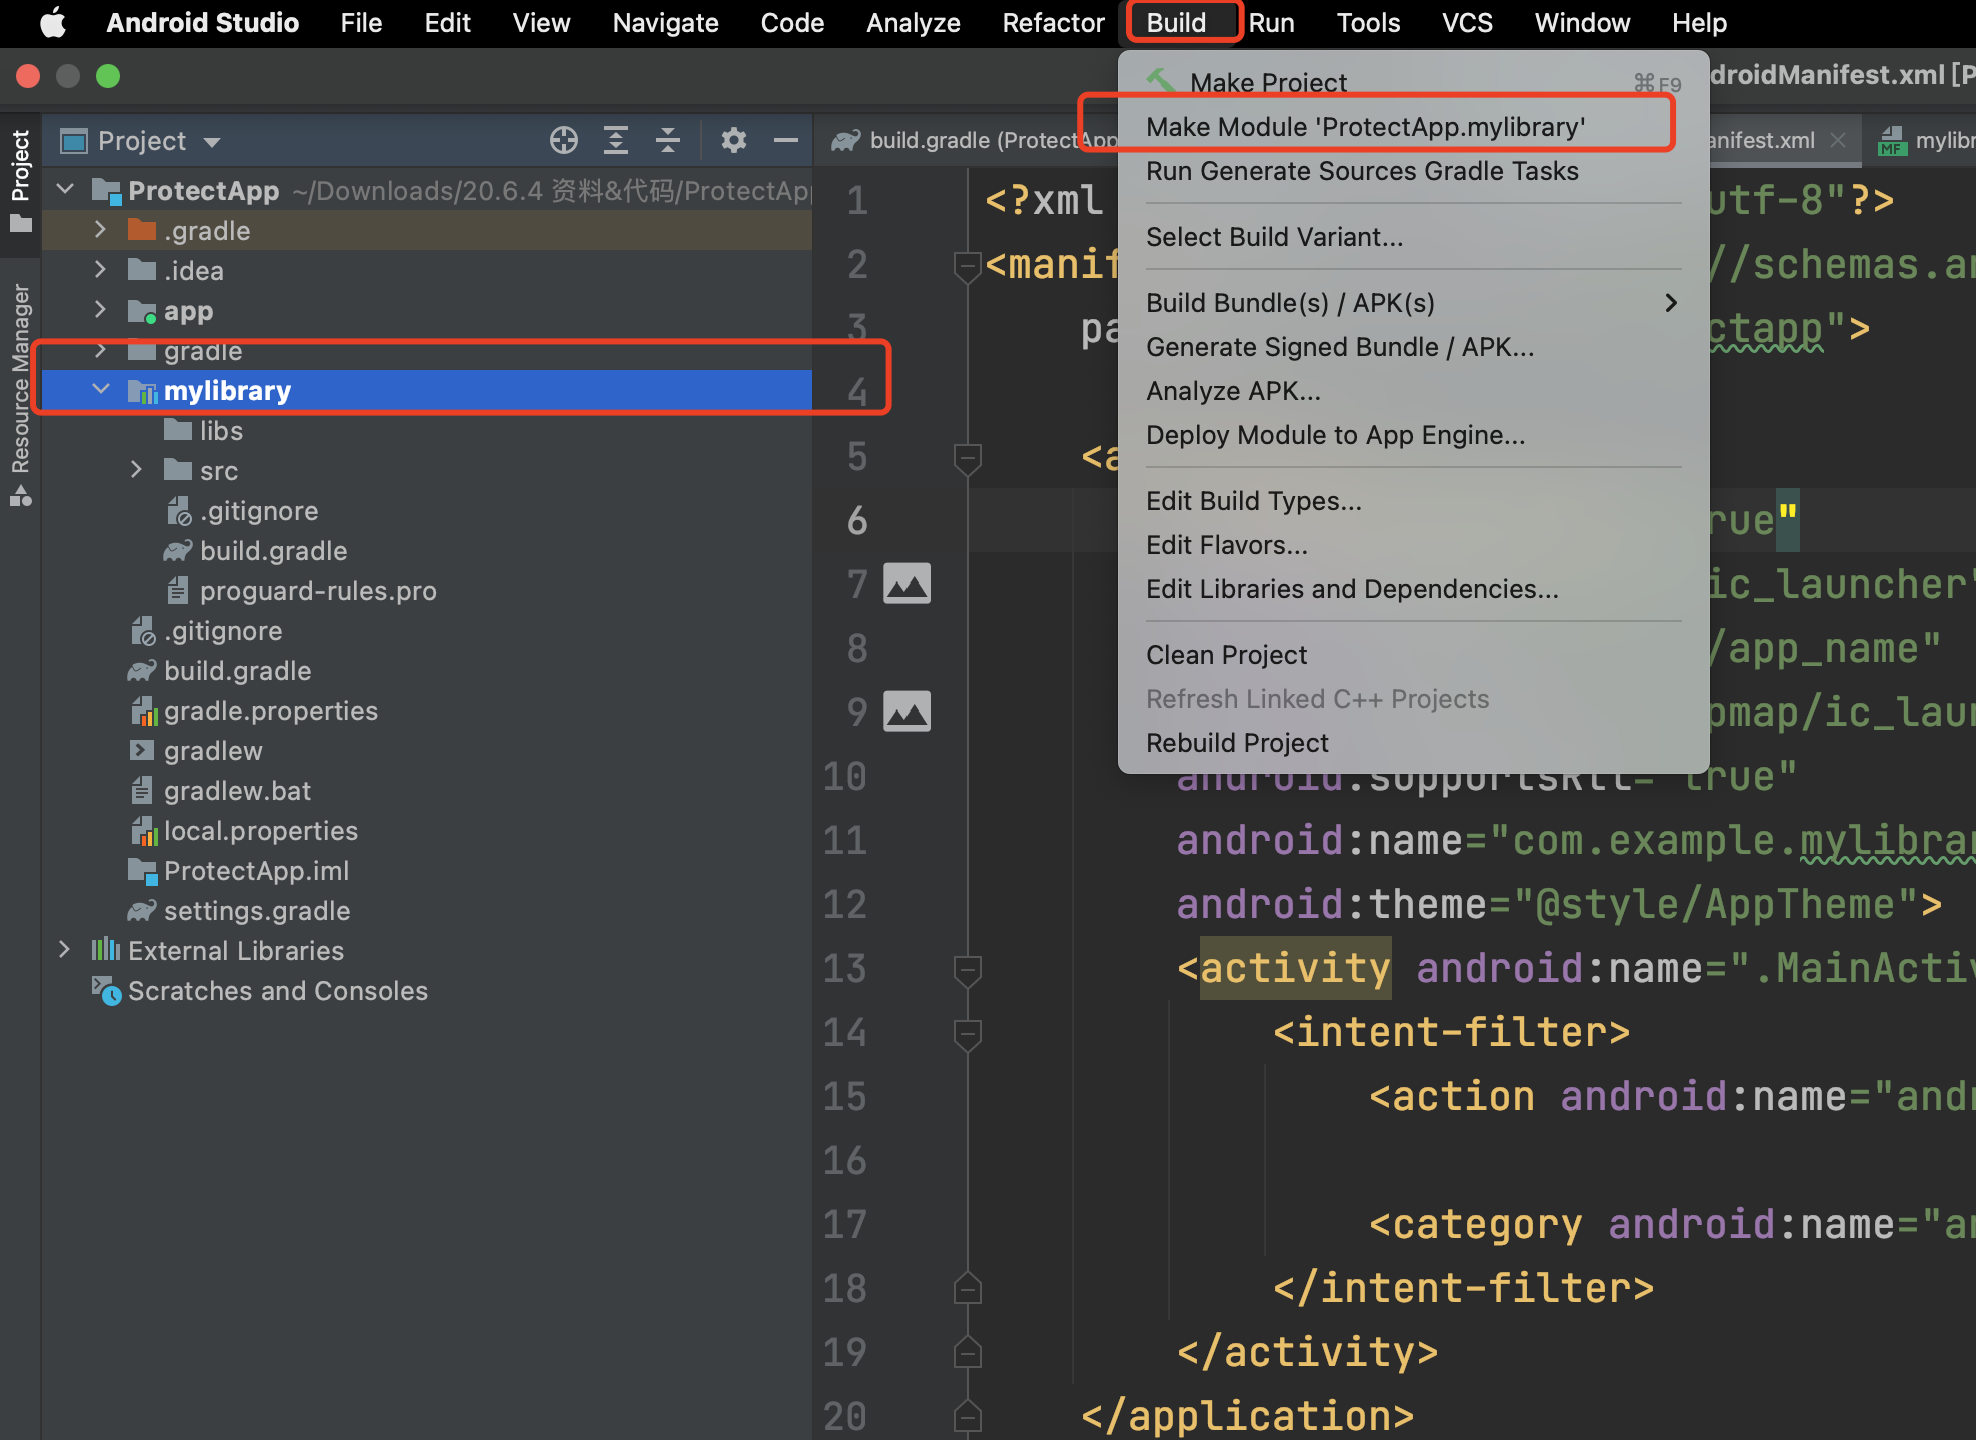The width and height of the screenshot is (1976, 1440).
Task: Close the manifest.xml editor tab
Action: pyautogui.click(x=1838, y=141)
